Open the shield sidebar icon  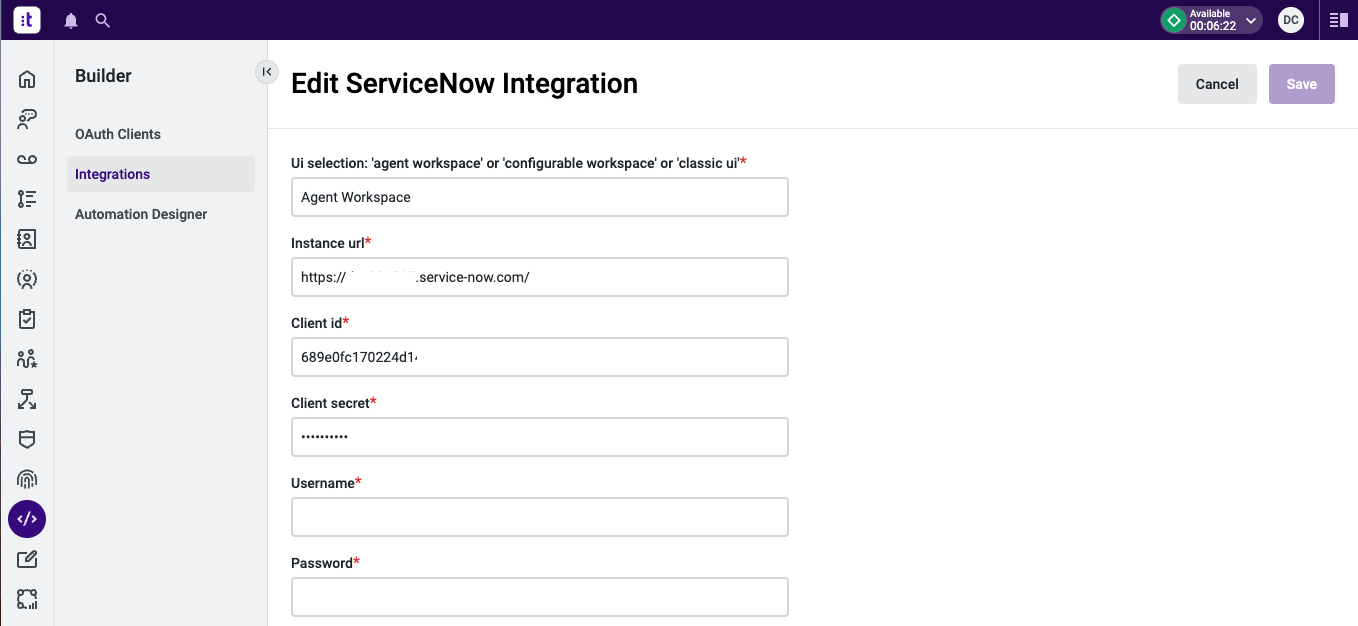tap(27, 439)
